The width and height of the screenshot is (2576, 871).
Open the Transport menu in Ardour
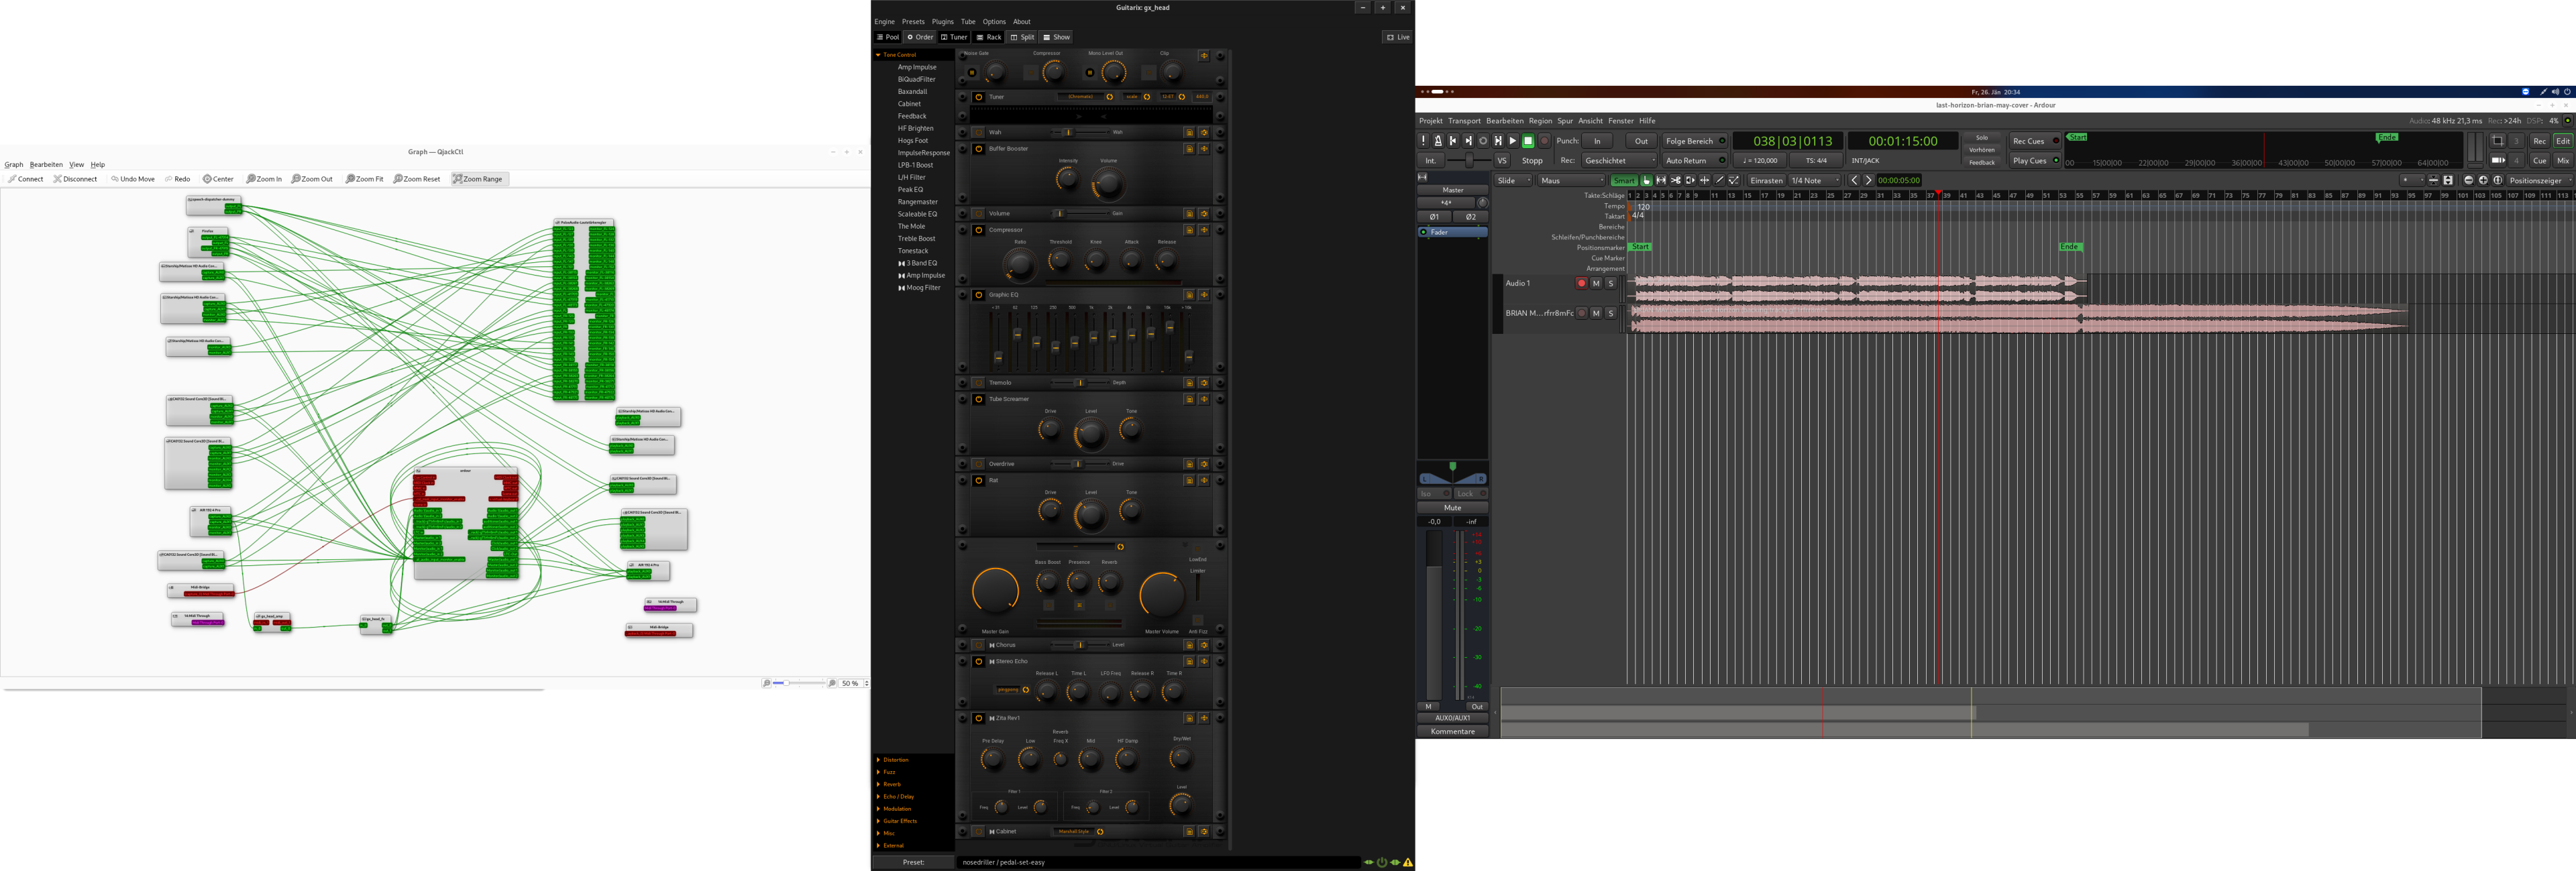tap(1464, 121)
